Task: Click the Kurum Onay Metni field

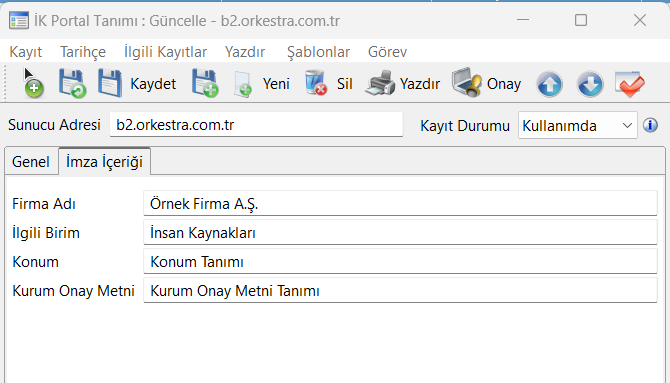Action: pos(400,291)
